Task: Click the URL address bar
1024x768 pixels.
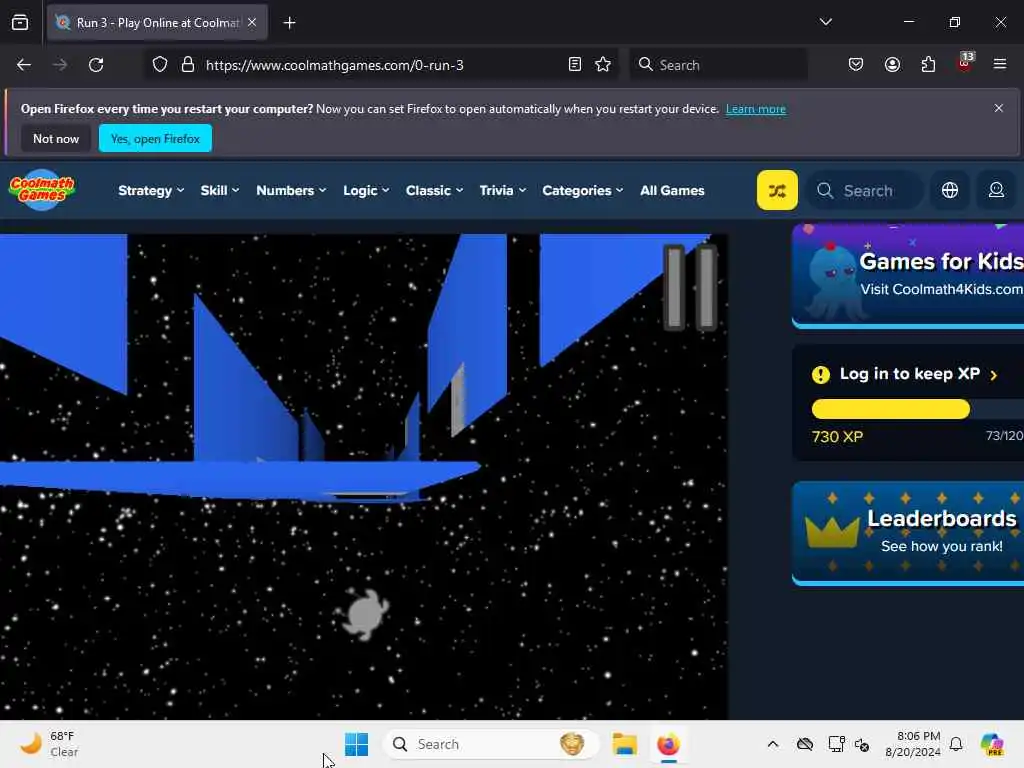Action: tap(382, 65)
